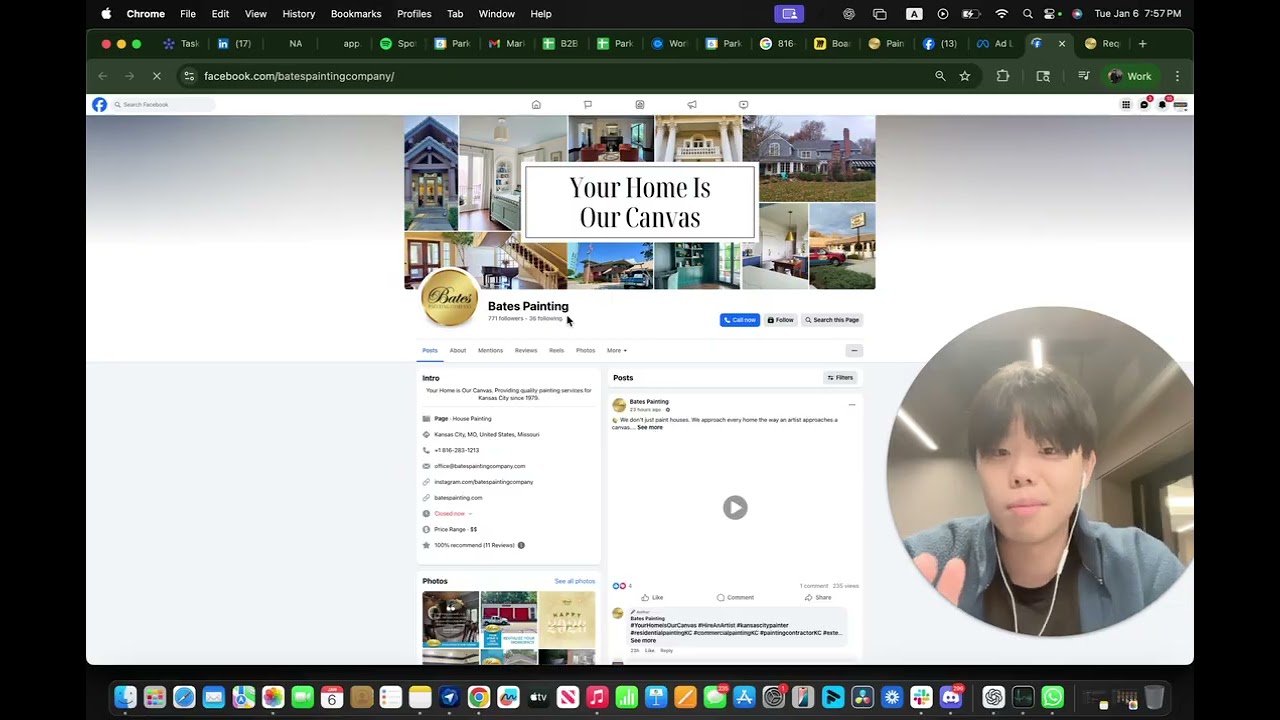Click the address bar URL facebook.com/batespaintingcompany/
1280x720 pixels.
299,76
